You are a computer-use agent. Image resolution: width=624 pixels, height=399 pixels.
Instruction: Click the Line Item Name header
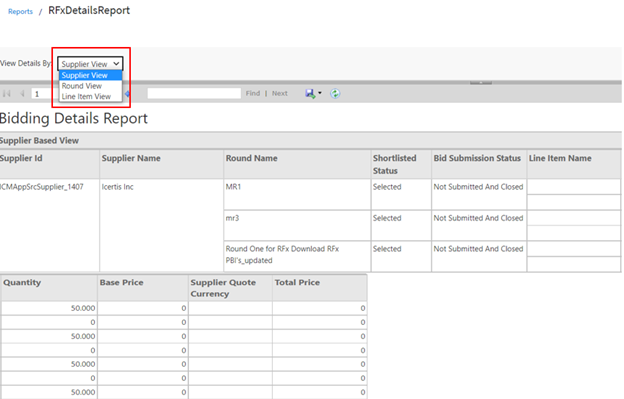(x=574, y=164)
